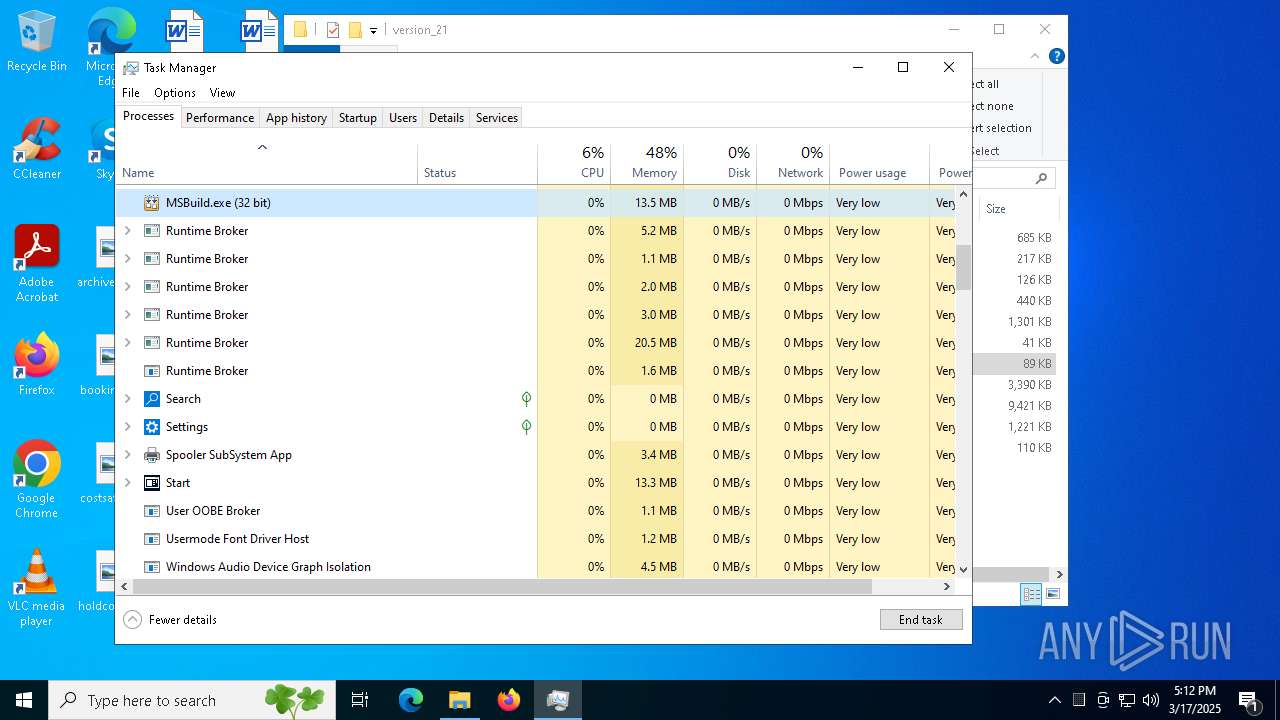The image size is (1280, 720).
Task: Click the Status column header
Action: tap(478, 165)
